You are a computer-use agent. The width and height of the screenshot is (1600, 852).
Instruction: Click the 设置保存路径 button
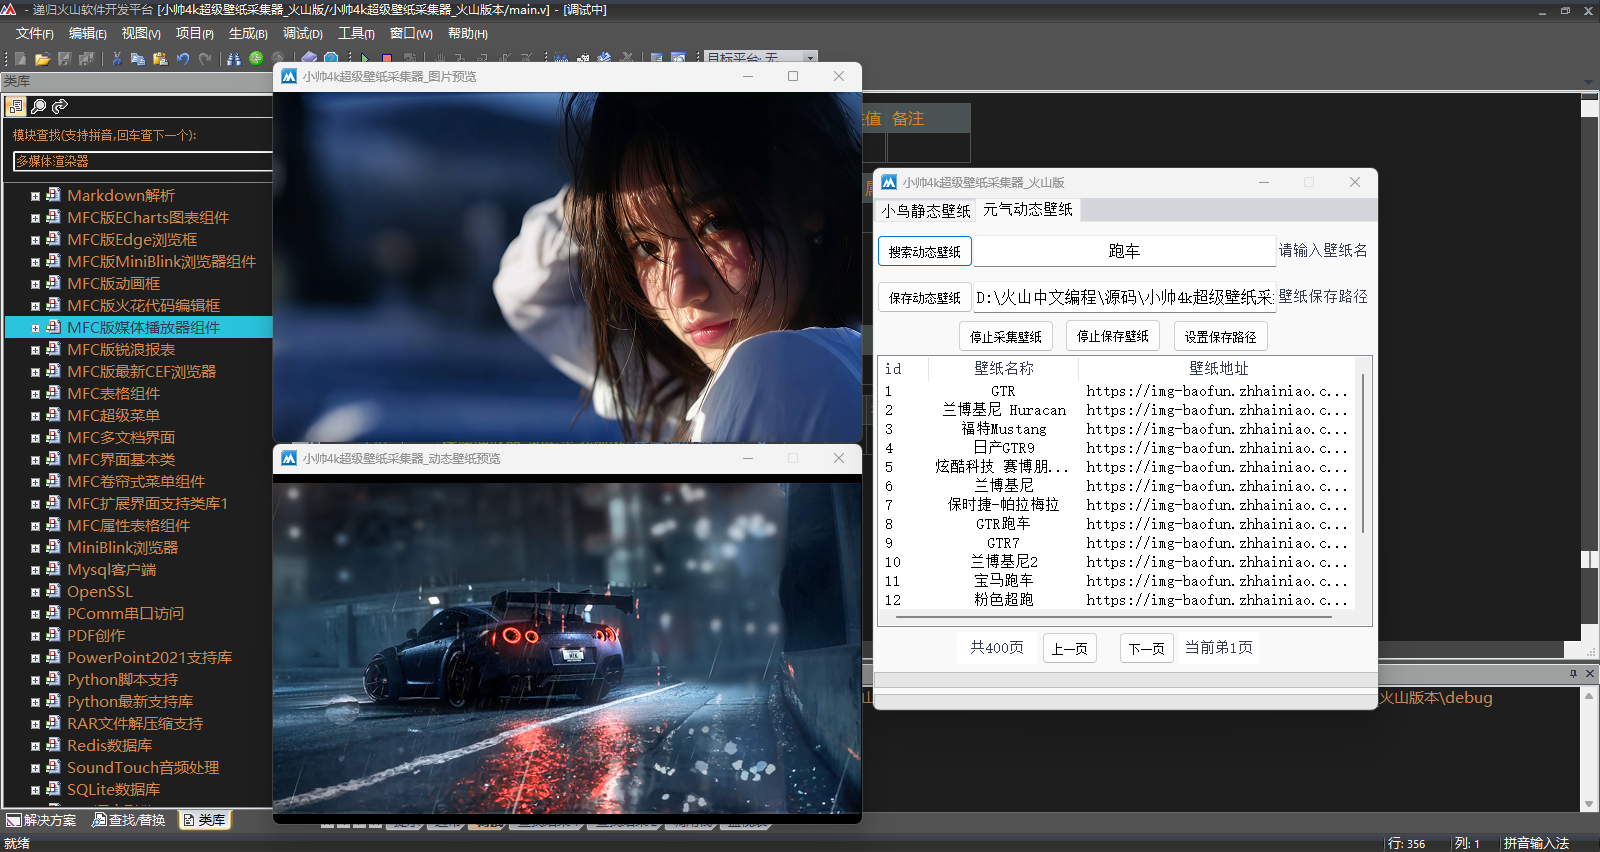1221,336
